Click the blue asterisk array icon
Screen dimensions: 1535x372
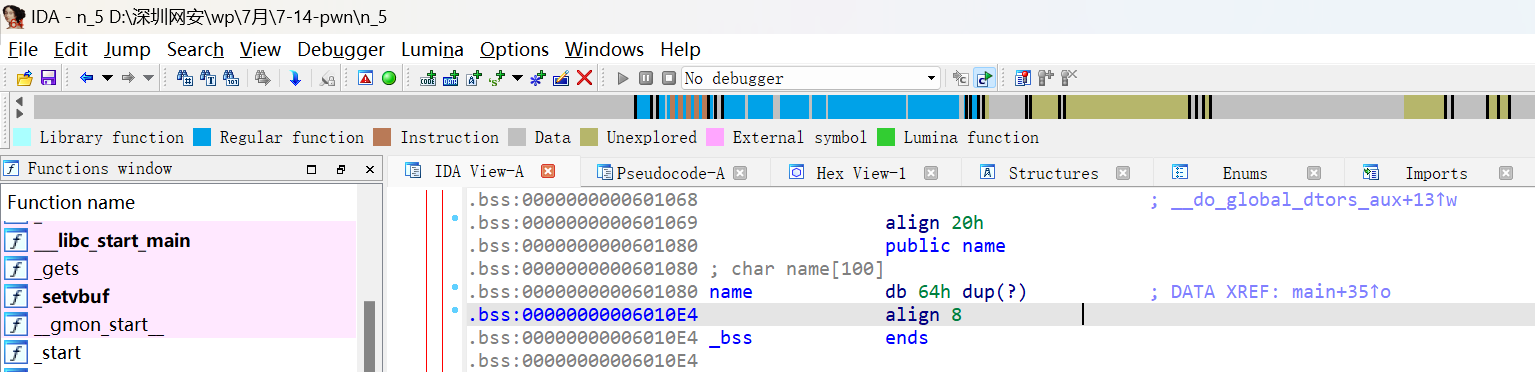(538, 77)
